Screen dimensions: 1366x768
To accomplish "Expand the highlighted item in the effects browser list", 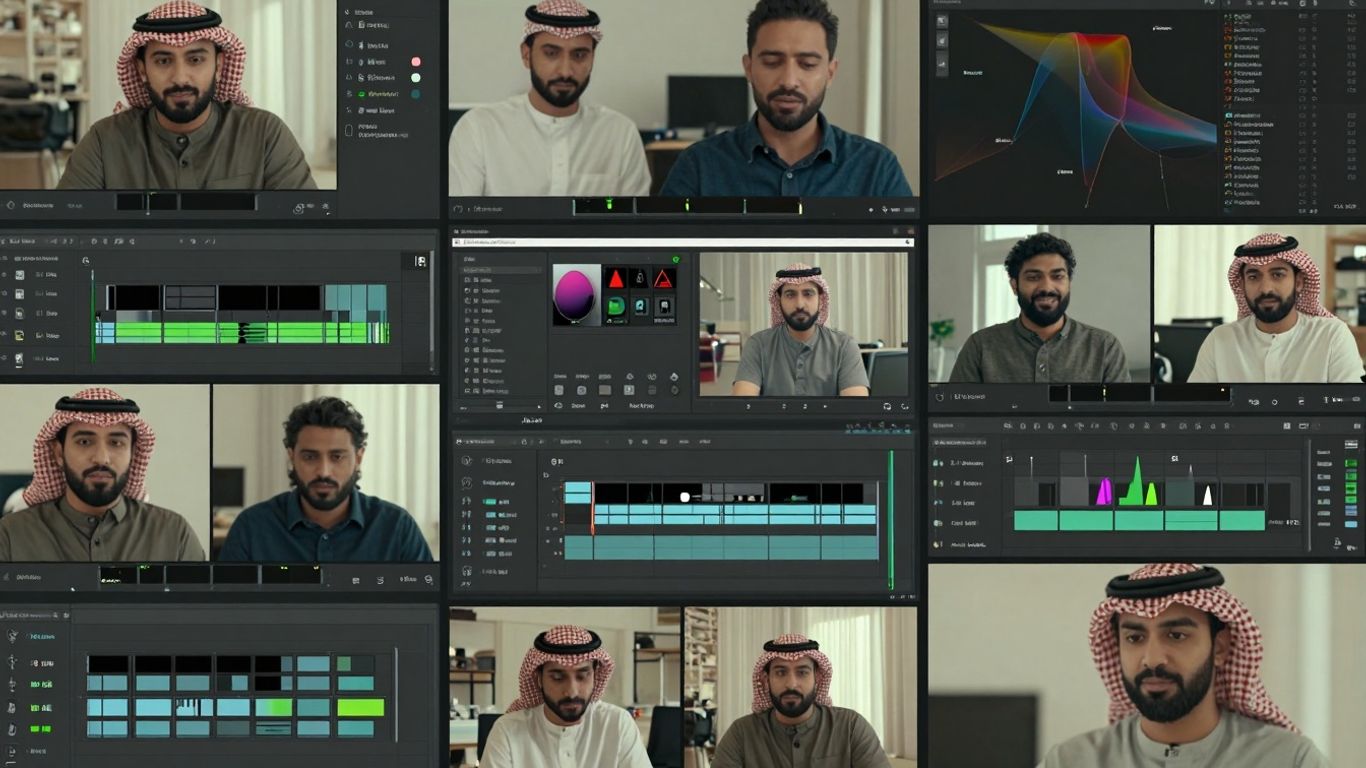I will [x=538, y=270].
